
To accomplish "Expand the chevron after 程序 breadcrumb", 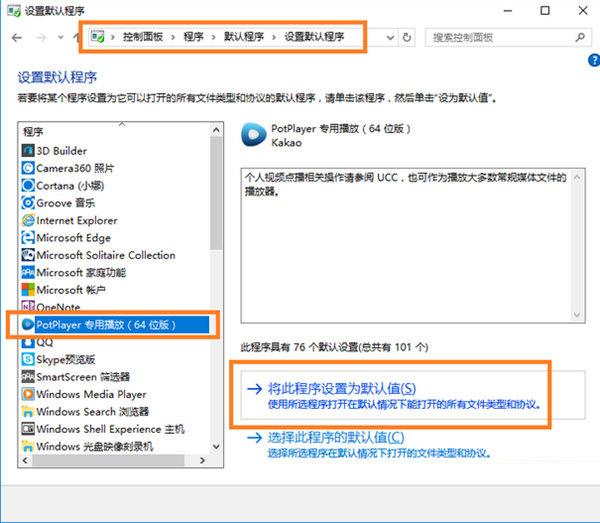I will pos(214,37).
